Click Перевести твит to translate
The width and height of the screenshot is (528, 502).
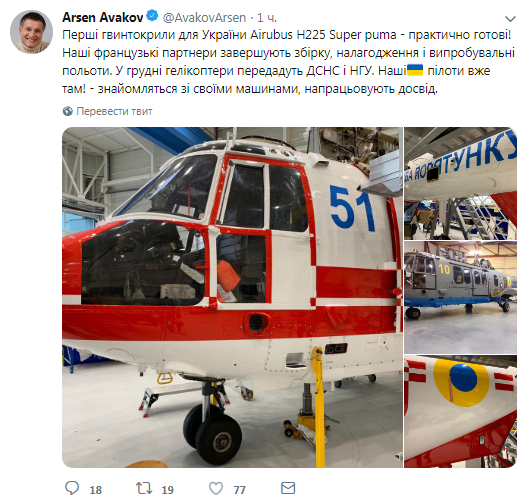[114, 111]
